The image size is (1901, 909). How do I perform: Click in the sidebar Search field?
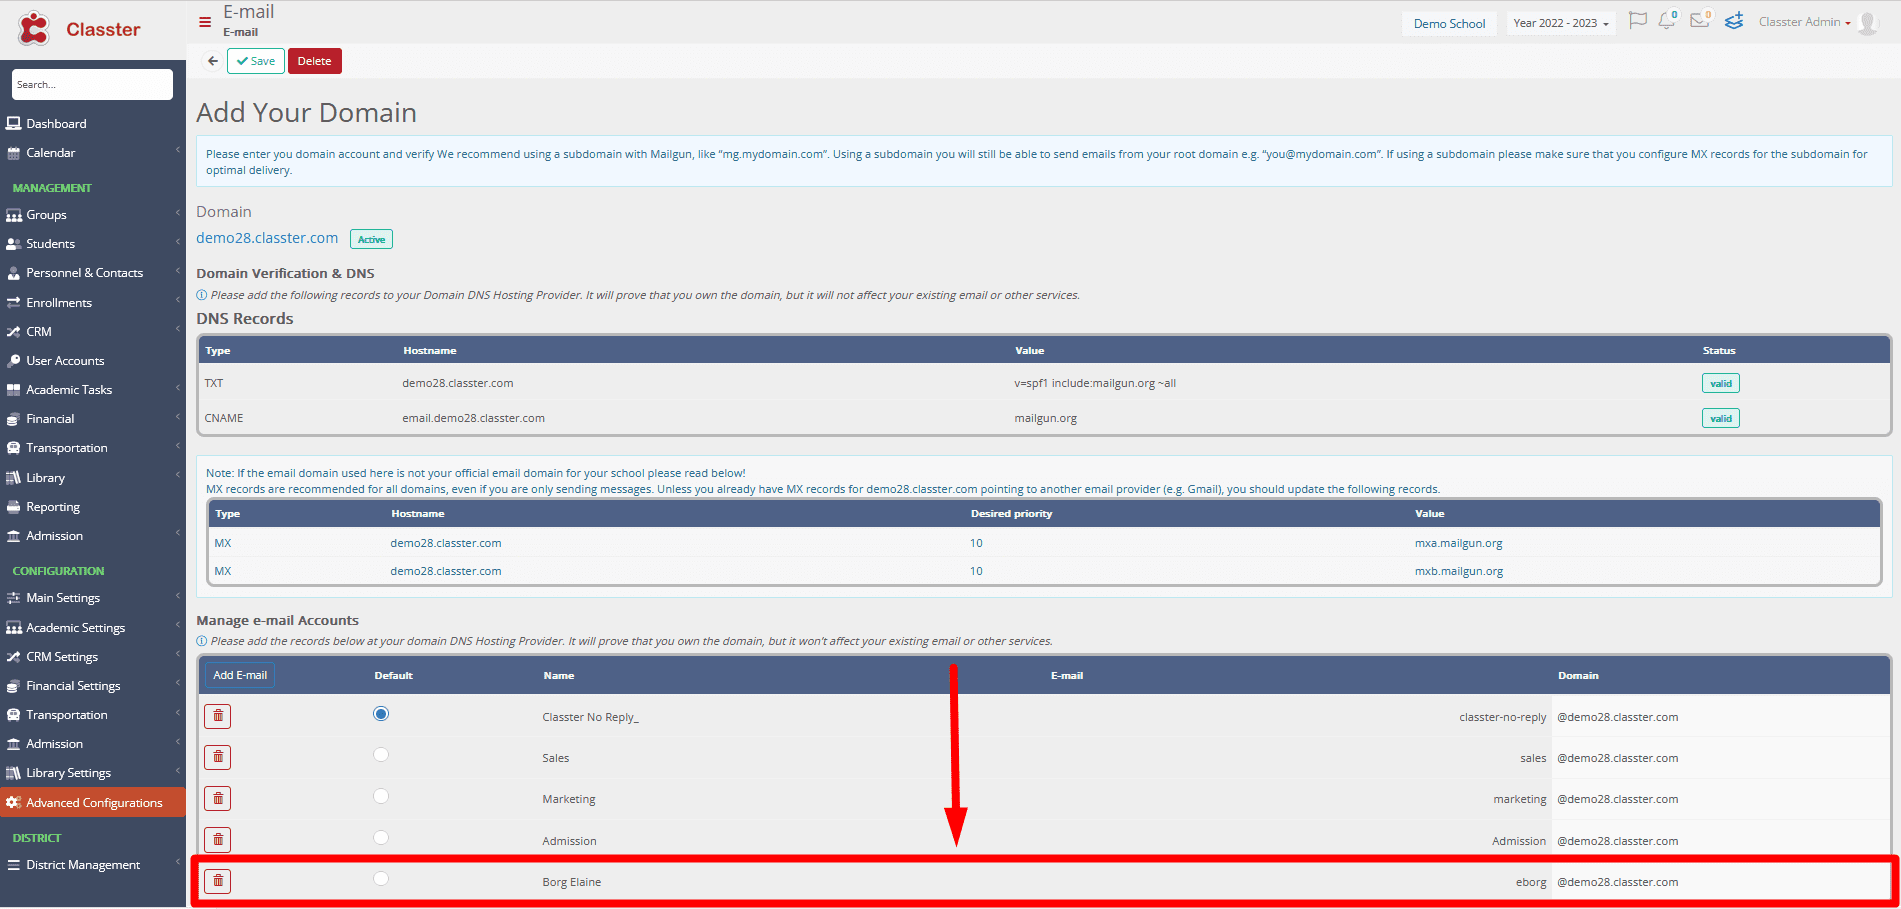point(92,84)
